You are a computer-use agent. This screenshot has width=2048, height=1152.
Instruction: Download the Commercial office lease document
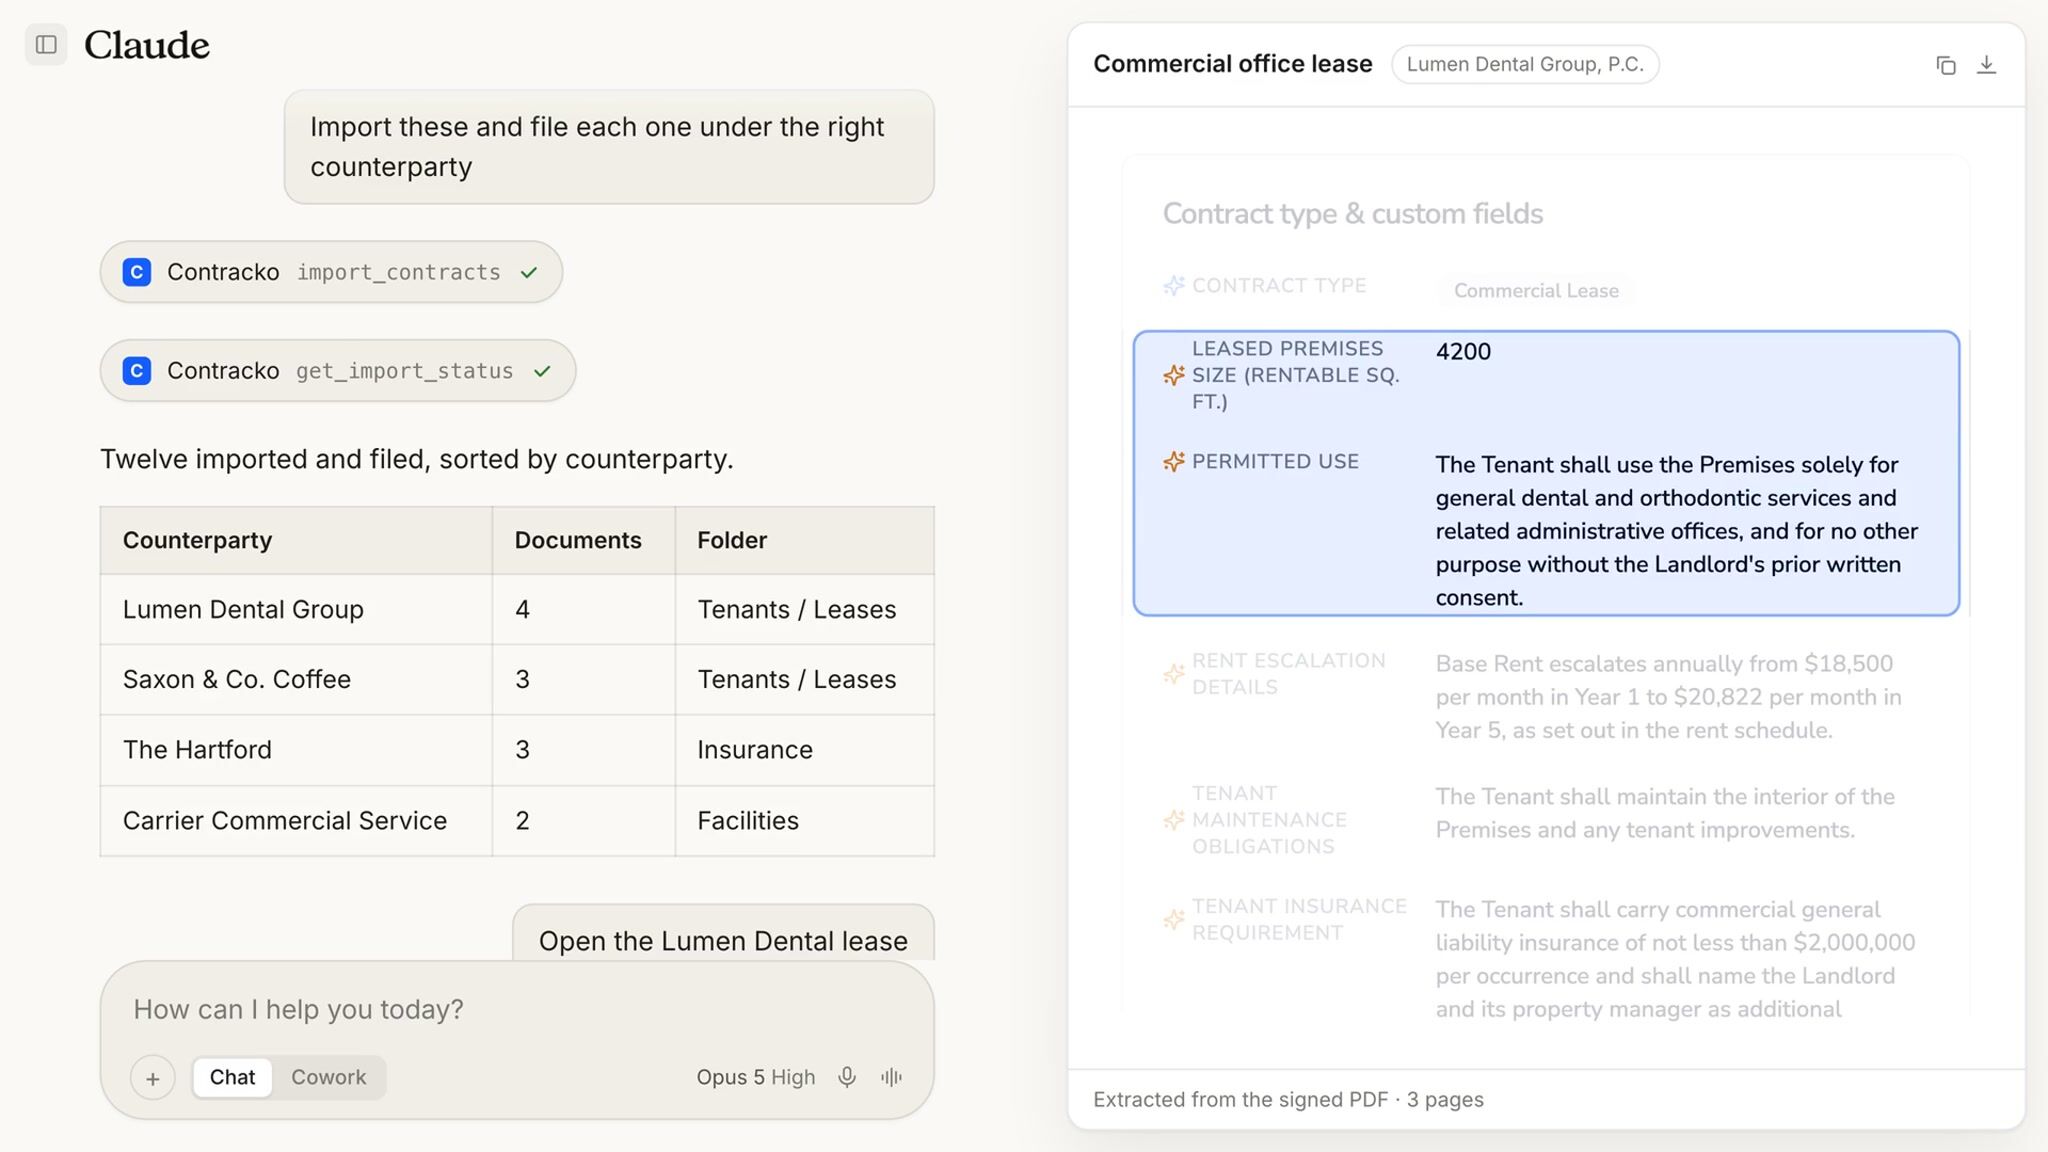click(1987, 65)
